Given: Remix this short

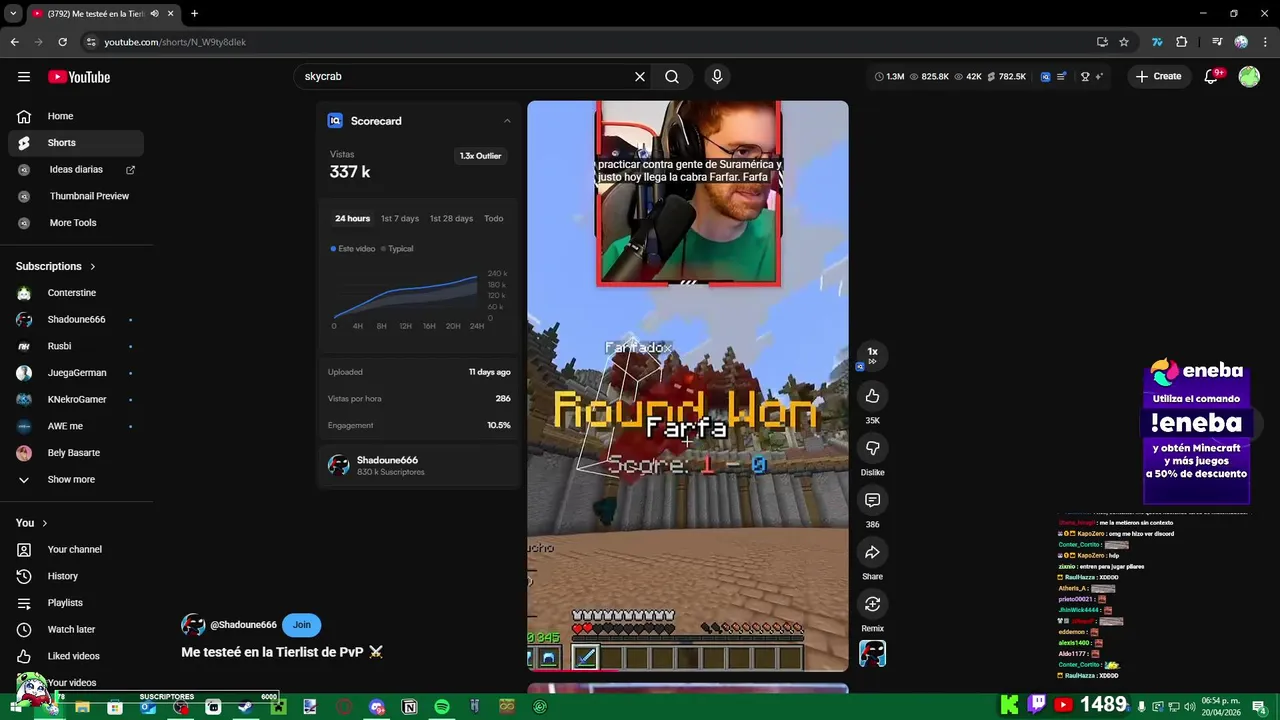Looking at the screenshot, I should (x=872, y=604).
